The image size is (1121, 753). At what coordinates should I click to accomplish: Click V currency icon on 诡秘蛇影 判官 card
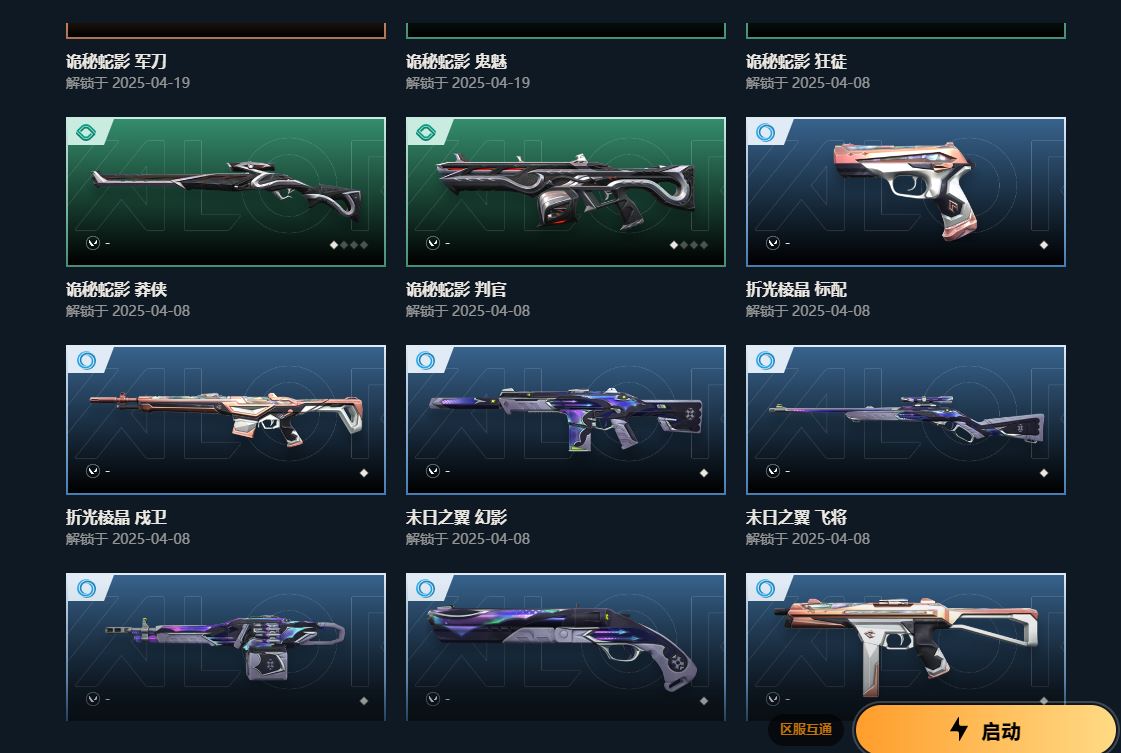tap(433, 243)
